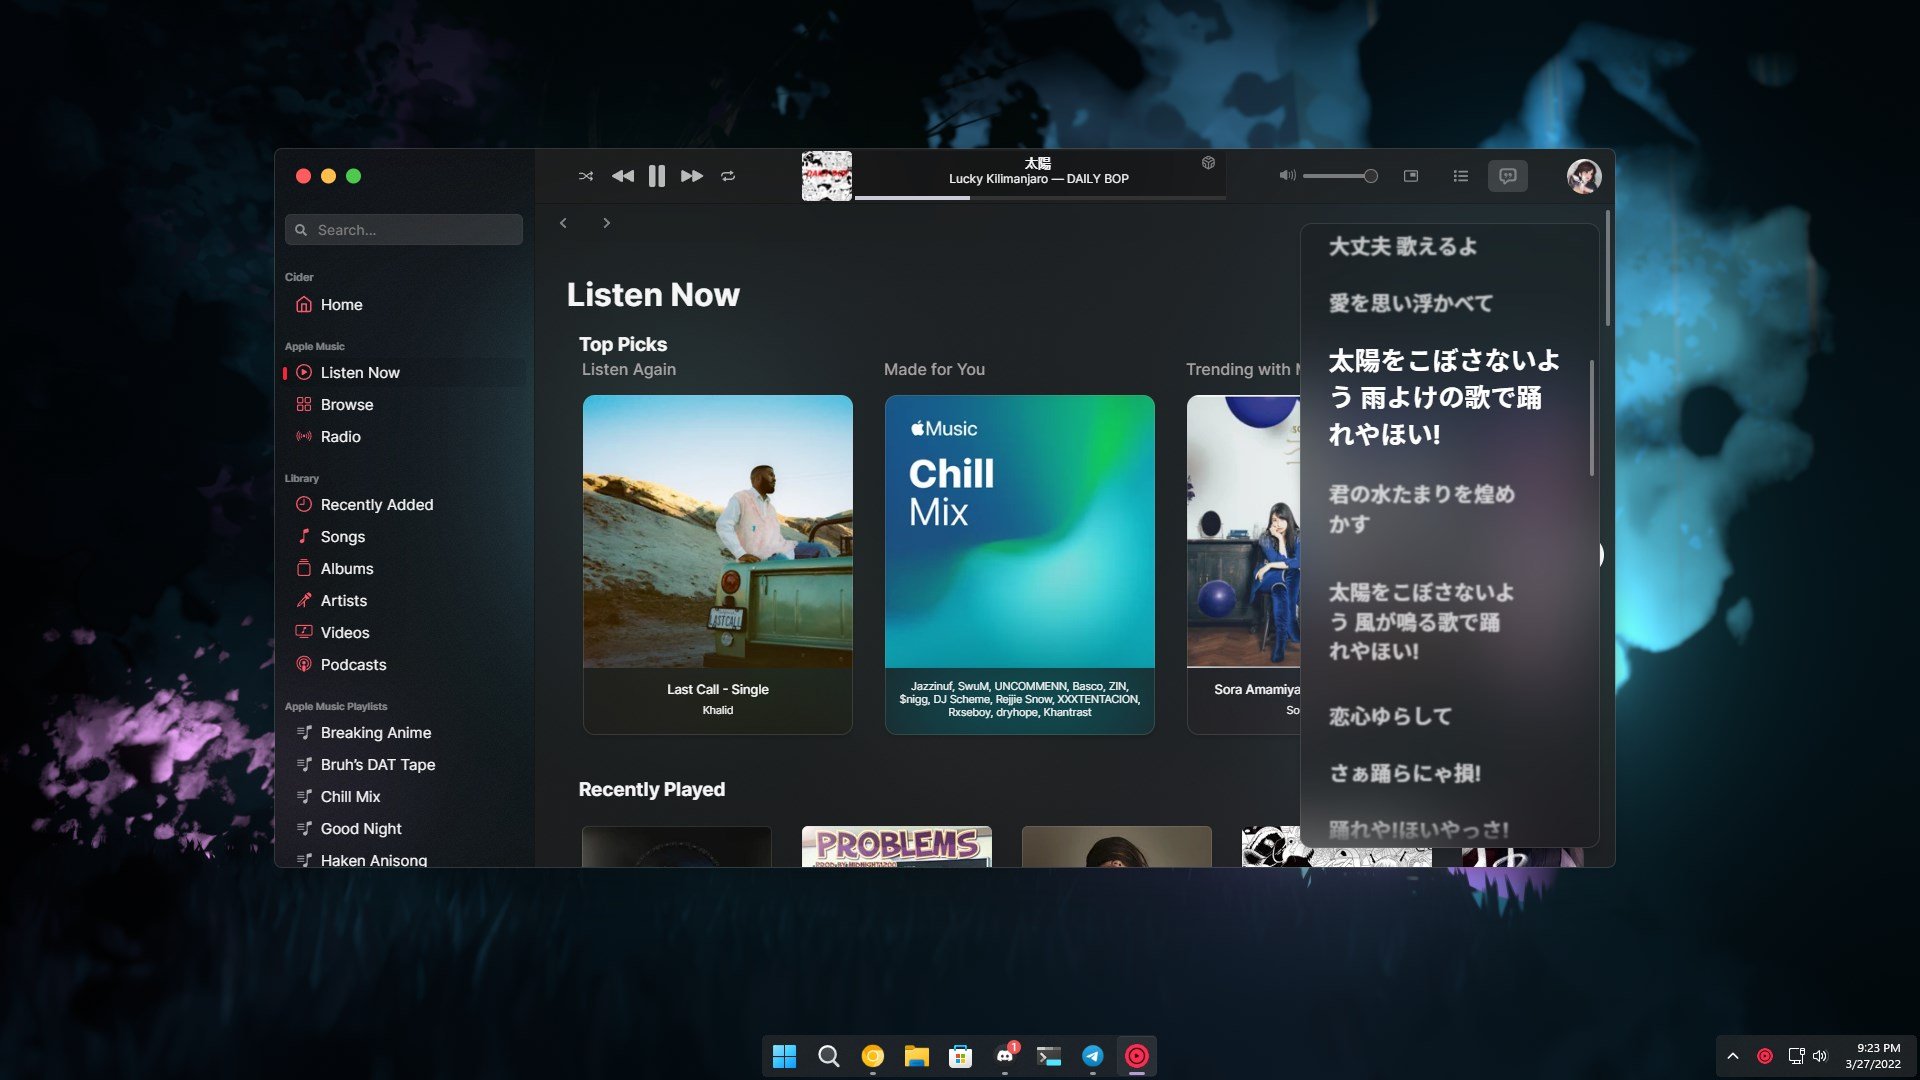The image size is (1920, 1080).
Task: Select Browse in the sidebar menu
Action: tap(345, 405)
